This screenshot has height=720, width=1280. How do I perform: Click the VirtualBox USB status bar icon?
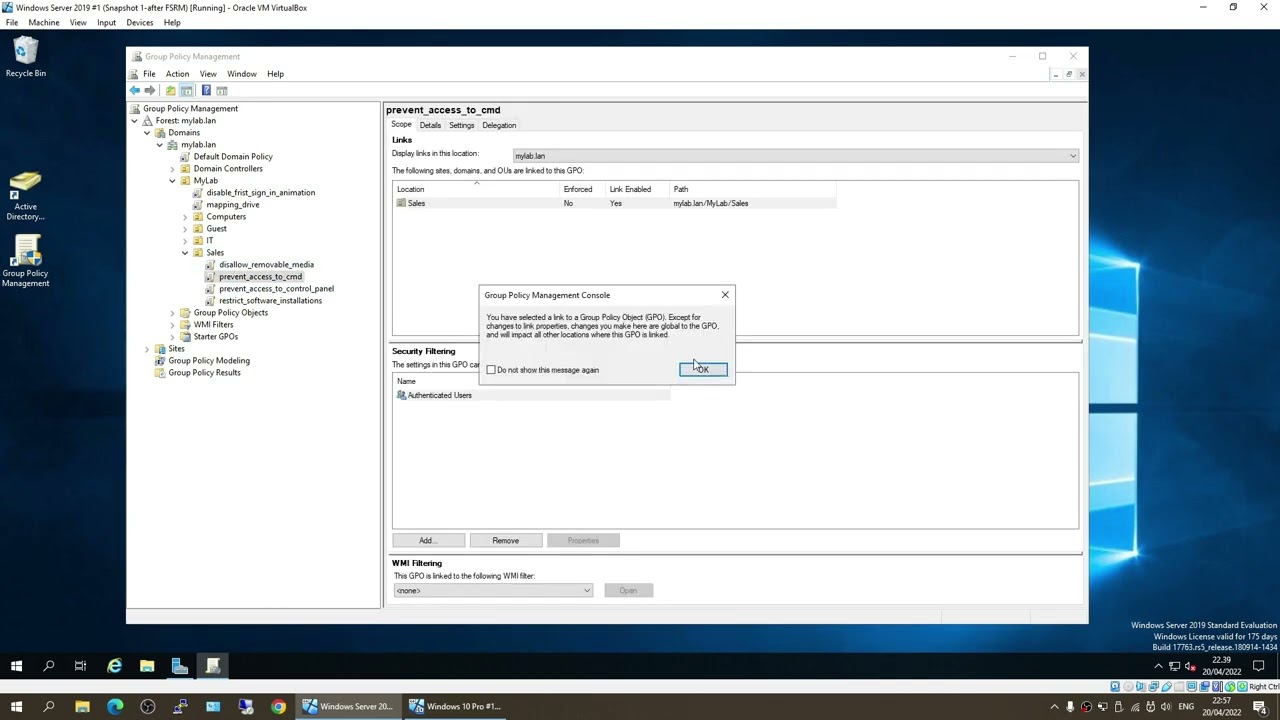point(1168,687)
